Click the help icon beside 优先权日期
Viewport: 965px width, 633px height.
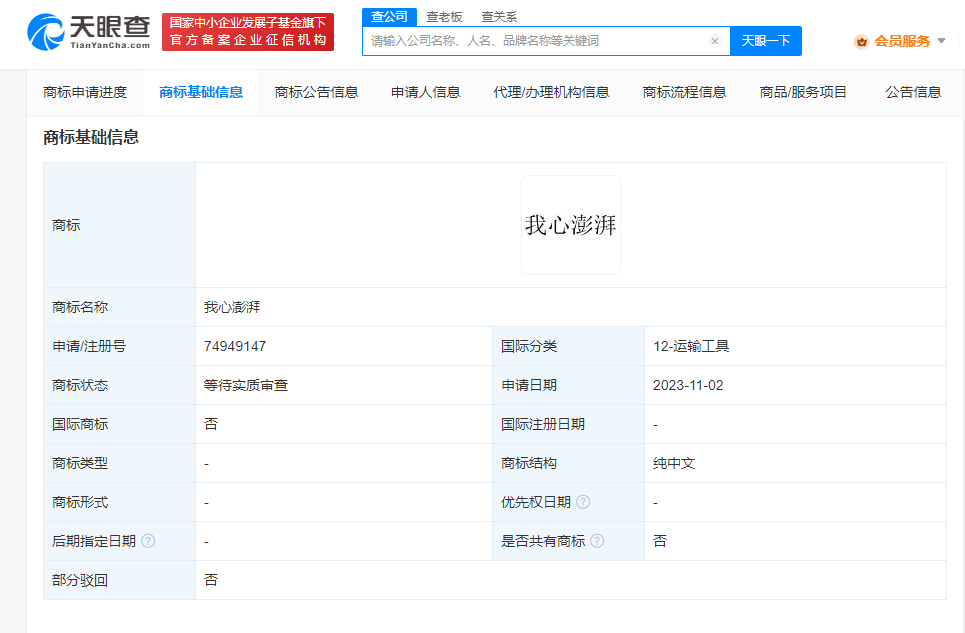[583, 502]
